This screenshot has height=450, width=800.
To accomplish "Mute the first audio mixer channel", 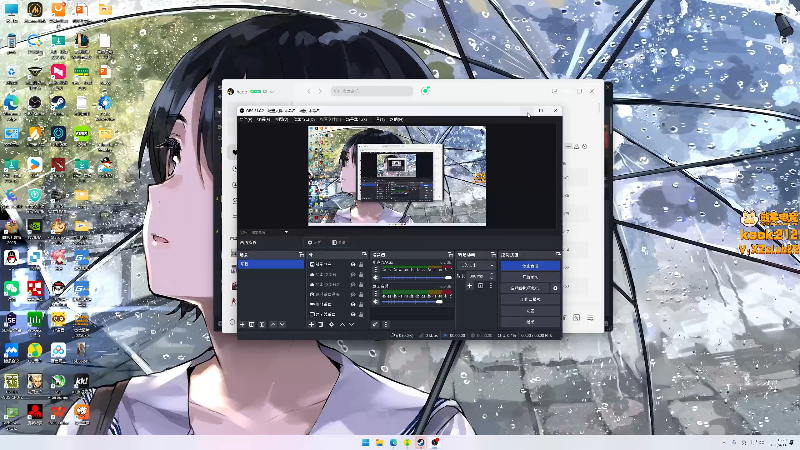I will coord(376,278).
